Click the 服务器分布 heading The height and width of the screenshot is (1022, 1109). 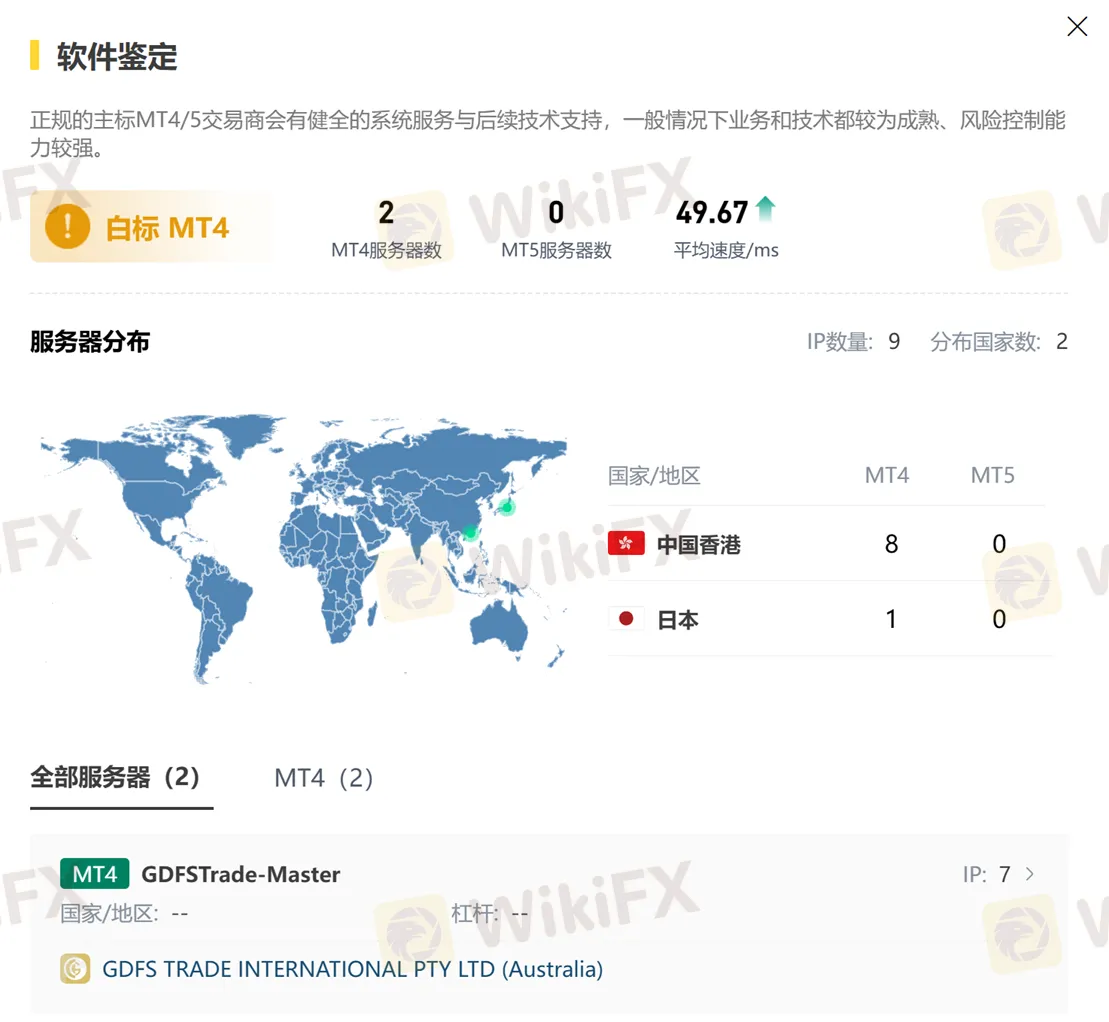90,342
